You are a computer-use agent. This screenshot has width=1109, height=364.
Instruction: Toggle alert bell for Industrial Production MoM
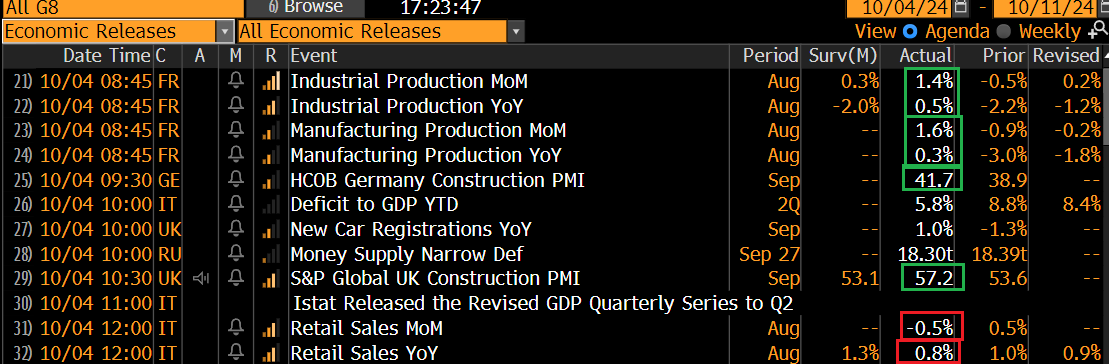point(236,81)
